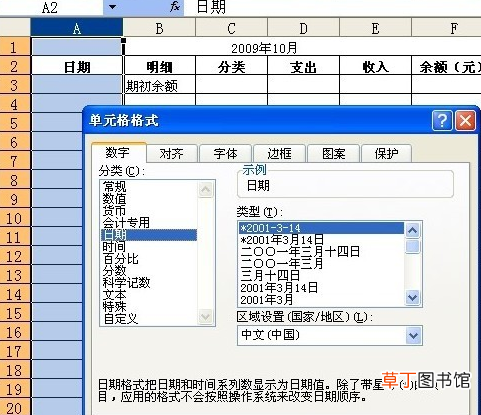
Task: Select column E header
Action: [375, 28]
